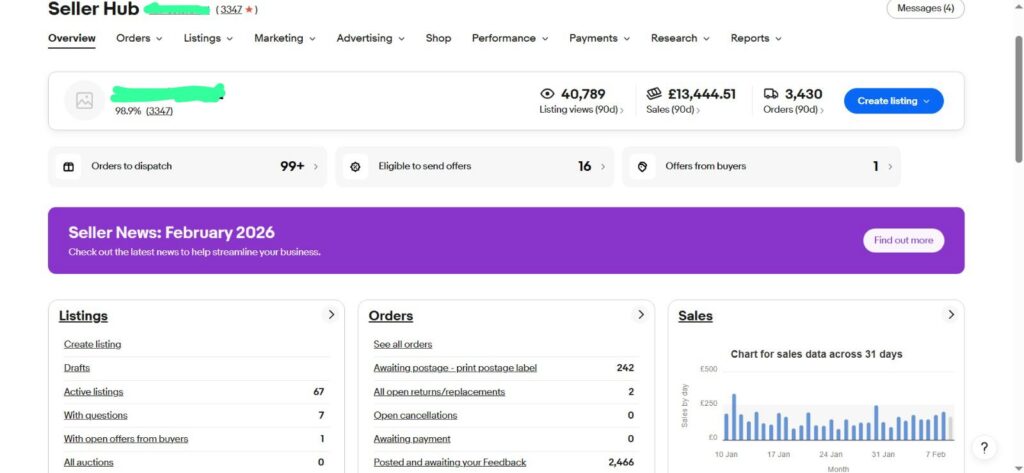
Task: Click the box icon for Orders to dispatch
Action: point(69,167)
